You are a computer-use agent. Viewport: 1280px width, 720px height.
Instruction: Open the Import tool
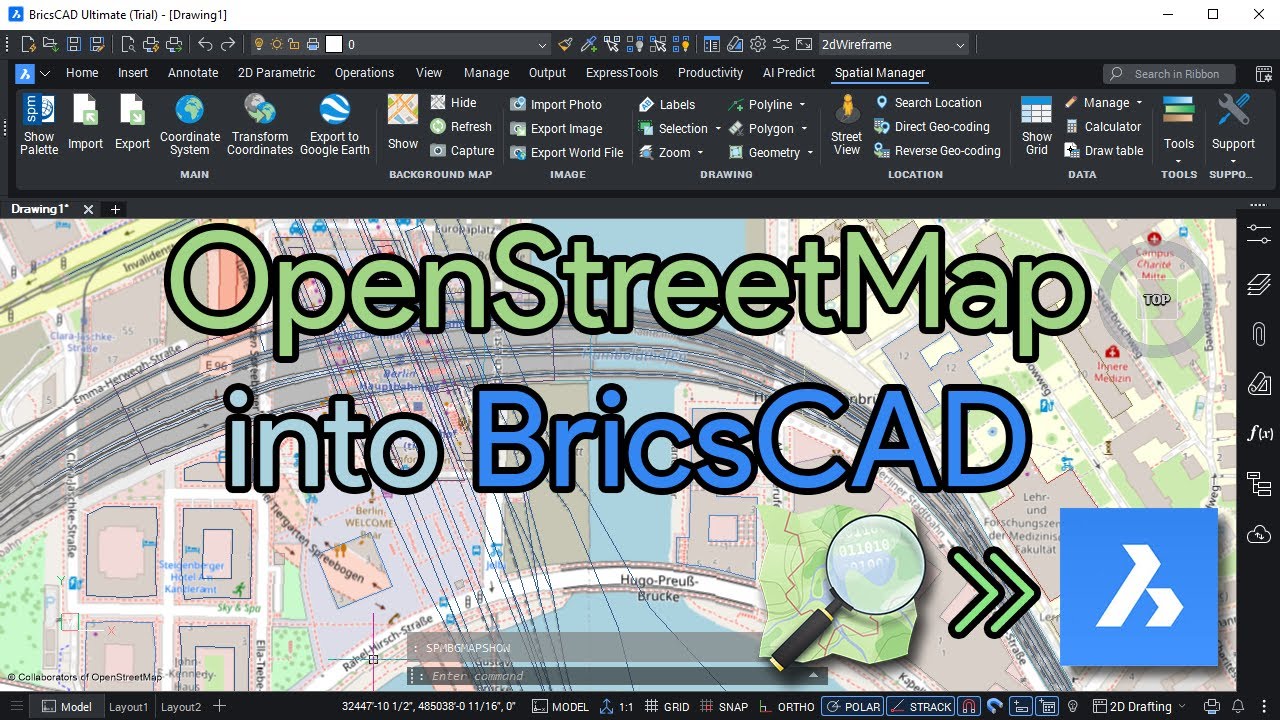click(85, 123)
